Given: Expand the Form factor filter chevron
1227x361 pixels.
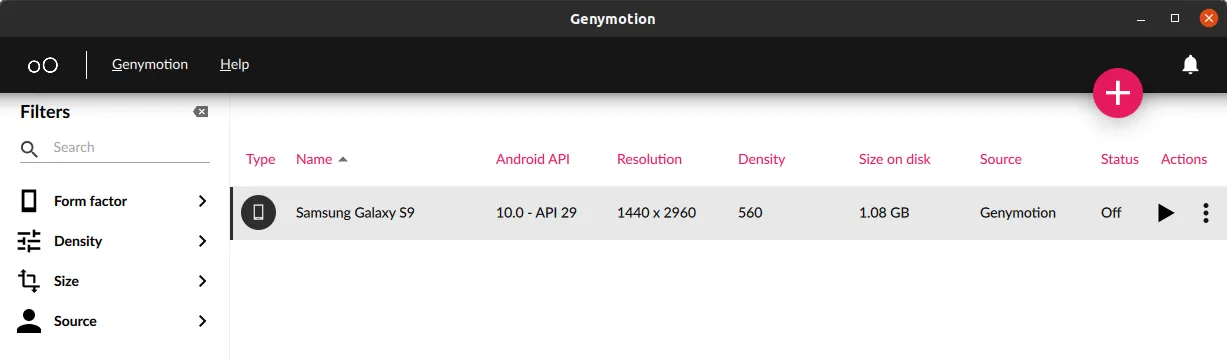Looking at the screenshot, I should 203,201.
